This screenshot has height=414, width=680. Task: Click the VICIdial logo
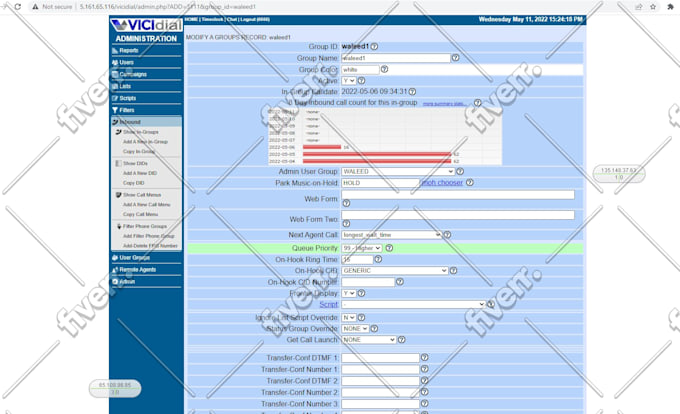click(147, 25)
